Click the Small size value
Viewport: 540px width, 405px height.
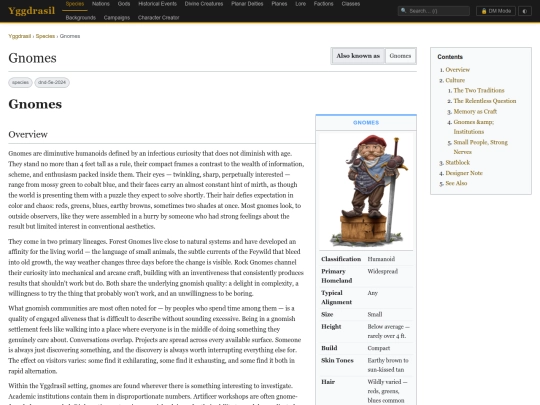[x=375, y=314]
